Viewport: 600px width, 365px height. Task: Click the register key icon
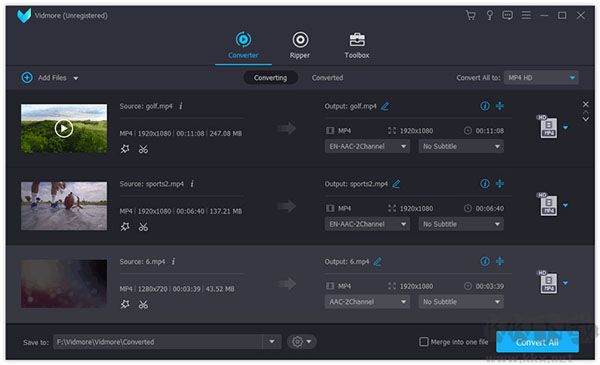coord(489,15)
